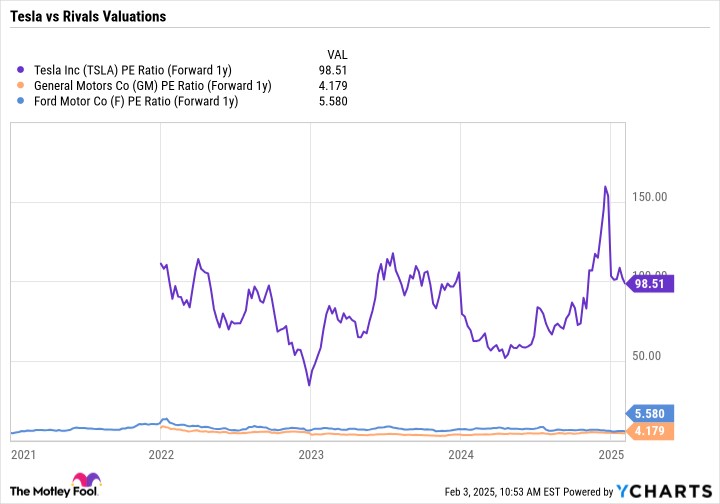Click the 50.00 y-axis label
This screenshot has width=720, height=504.
(x=646, y=356)
